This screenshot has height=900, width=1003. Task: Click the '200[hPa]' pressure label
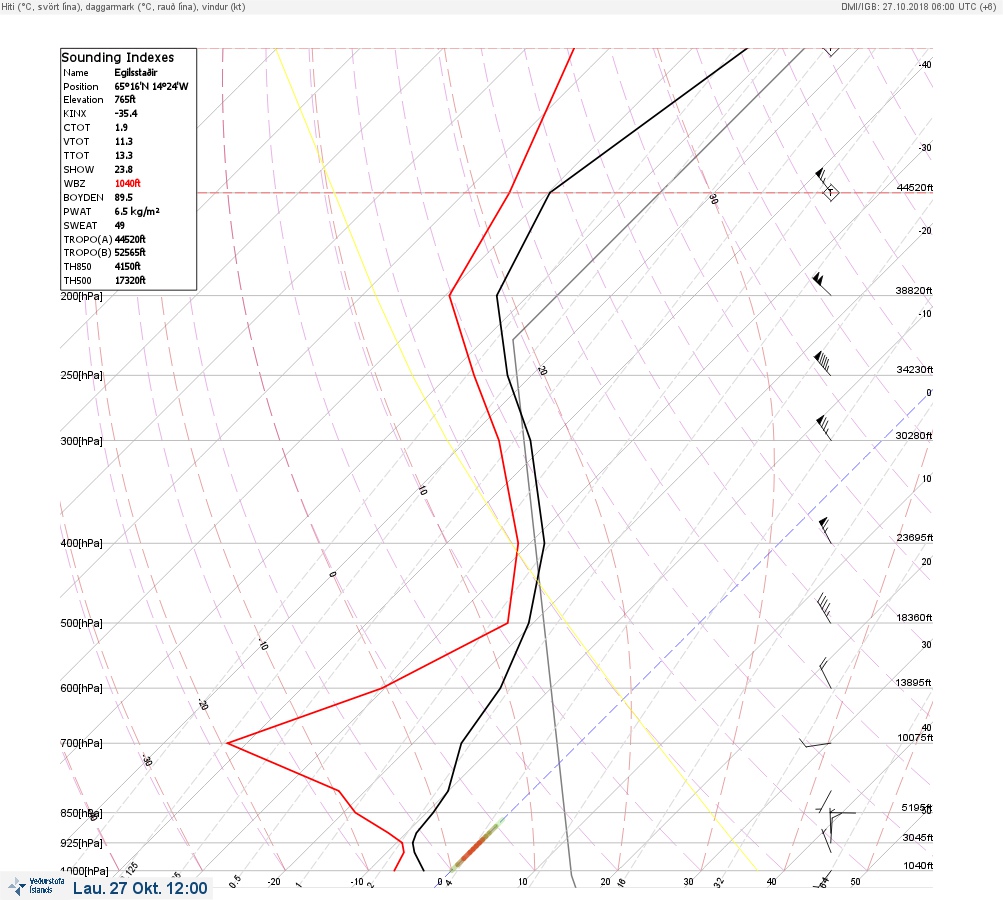[x=81, y=296]
